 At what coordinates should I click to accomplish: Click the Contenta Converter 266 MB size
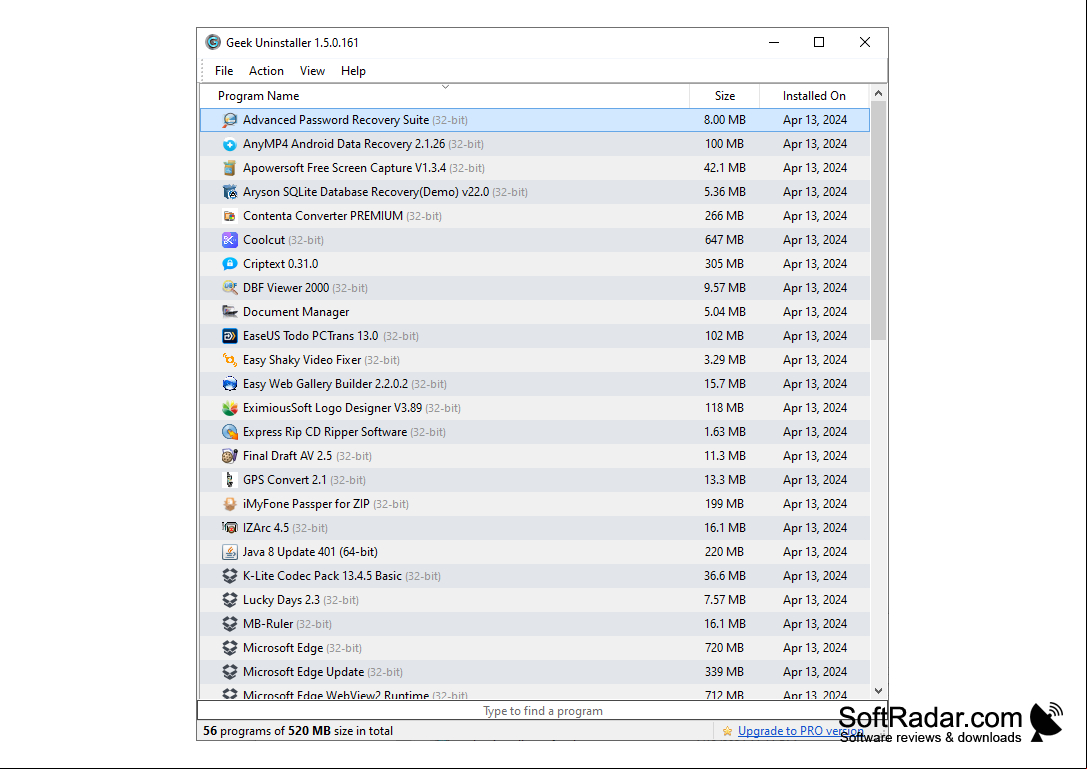coord(724,216)
